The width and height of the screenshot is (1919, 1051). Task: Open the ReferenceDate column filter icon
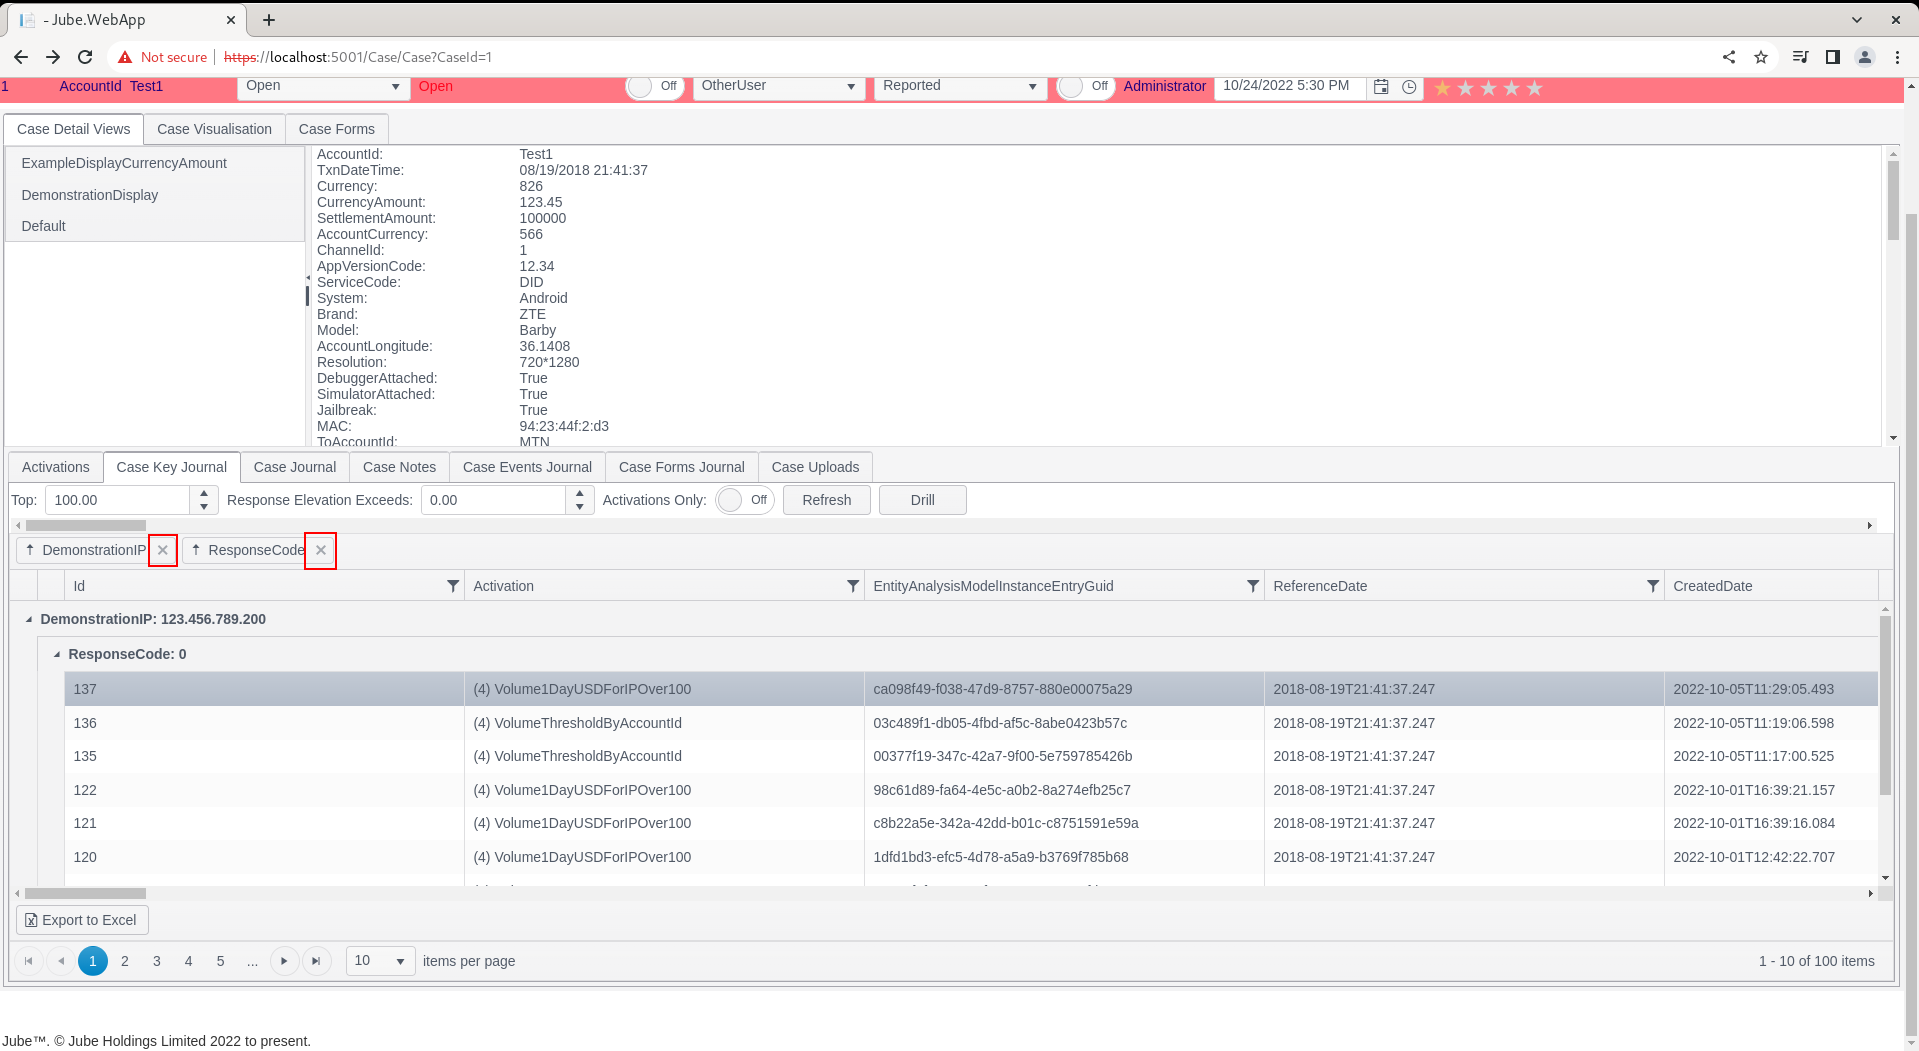click(x=1653, y=586)
